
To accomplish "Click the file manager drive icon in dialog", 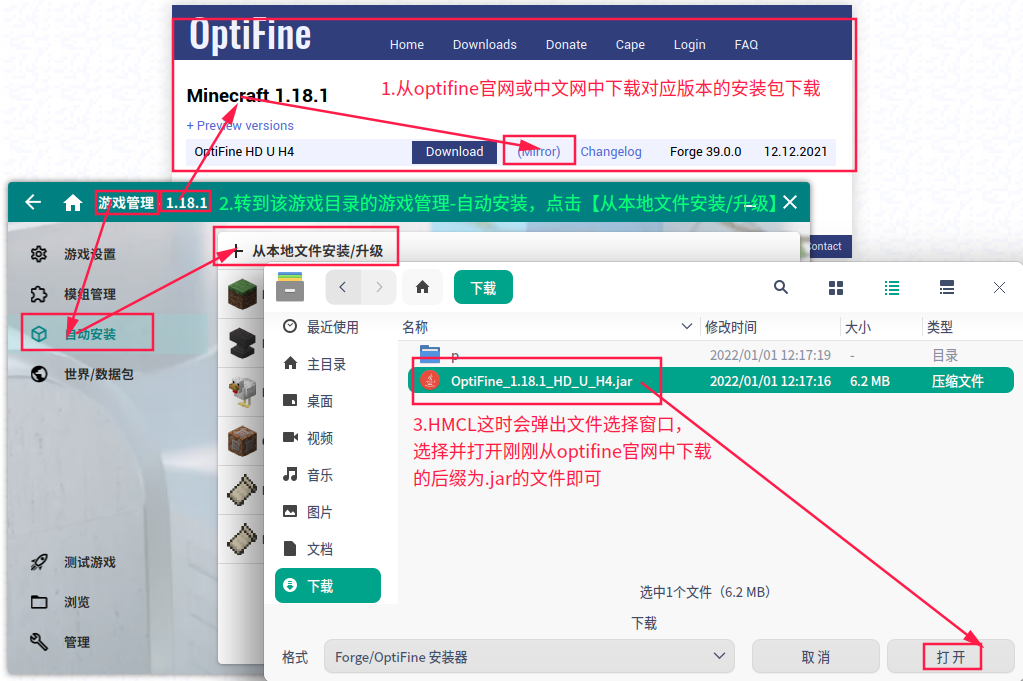I will coord(290,287).
